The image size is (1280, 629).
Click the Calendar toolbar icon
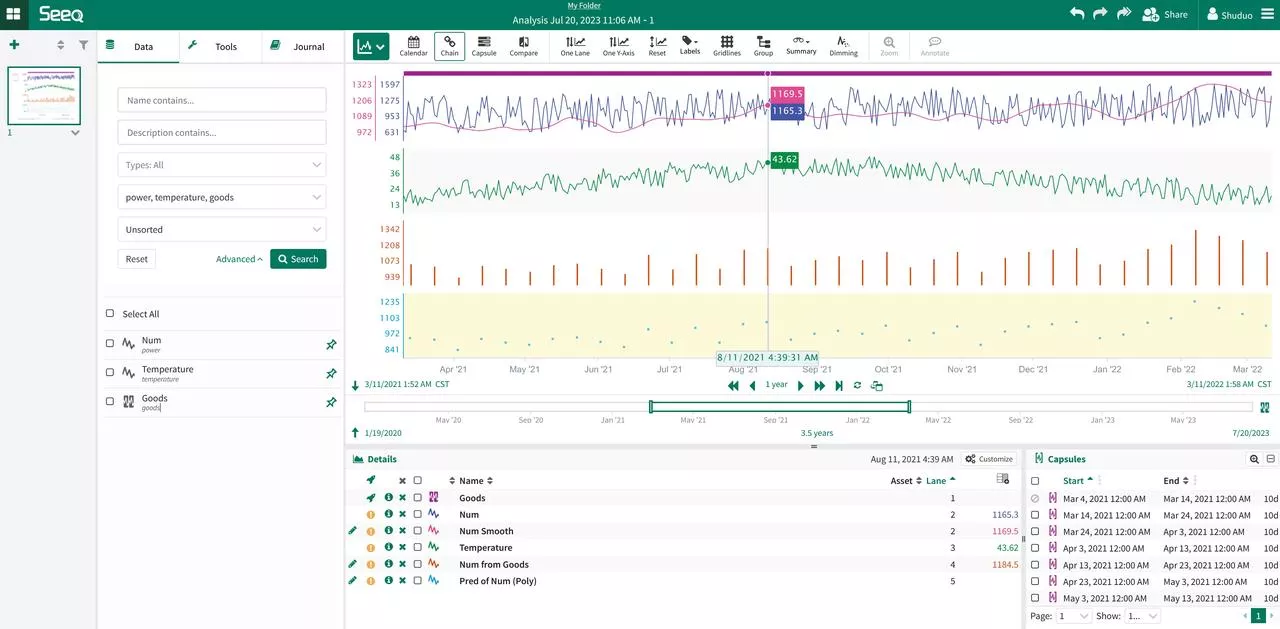413,46
